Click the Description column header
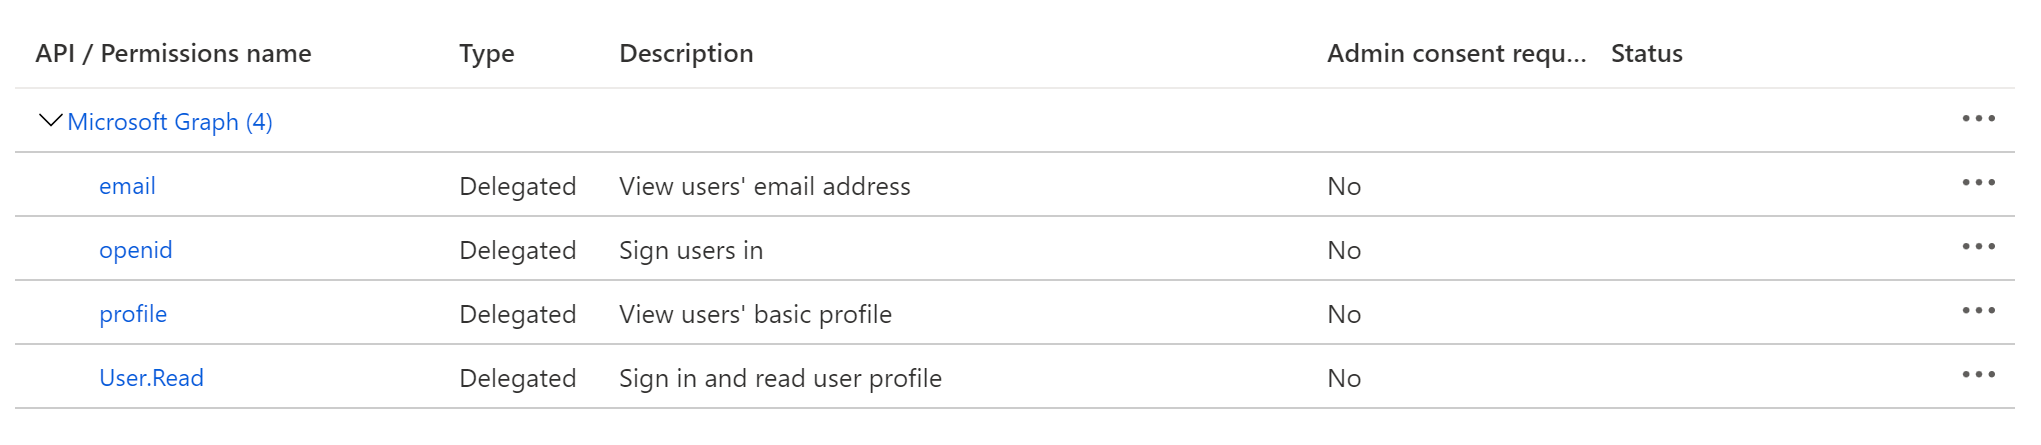The image size is (2041, 445). [x=686, y=53]
